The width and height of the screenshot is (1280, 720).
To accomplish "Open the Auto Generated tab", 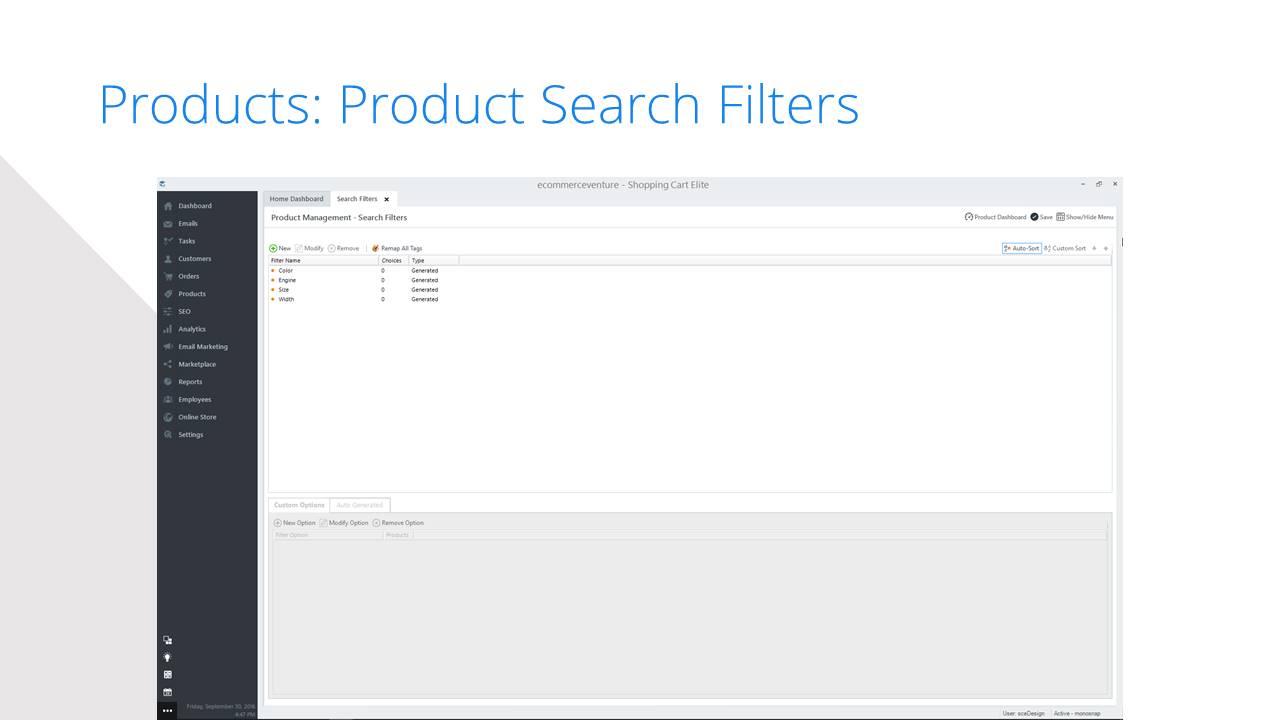I will coord(360,505).
